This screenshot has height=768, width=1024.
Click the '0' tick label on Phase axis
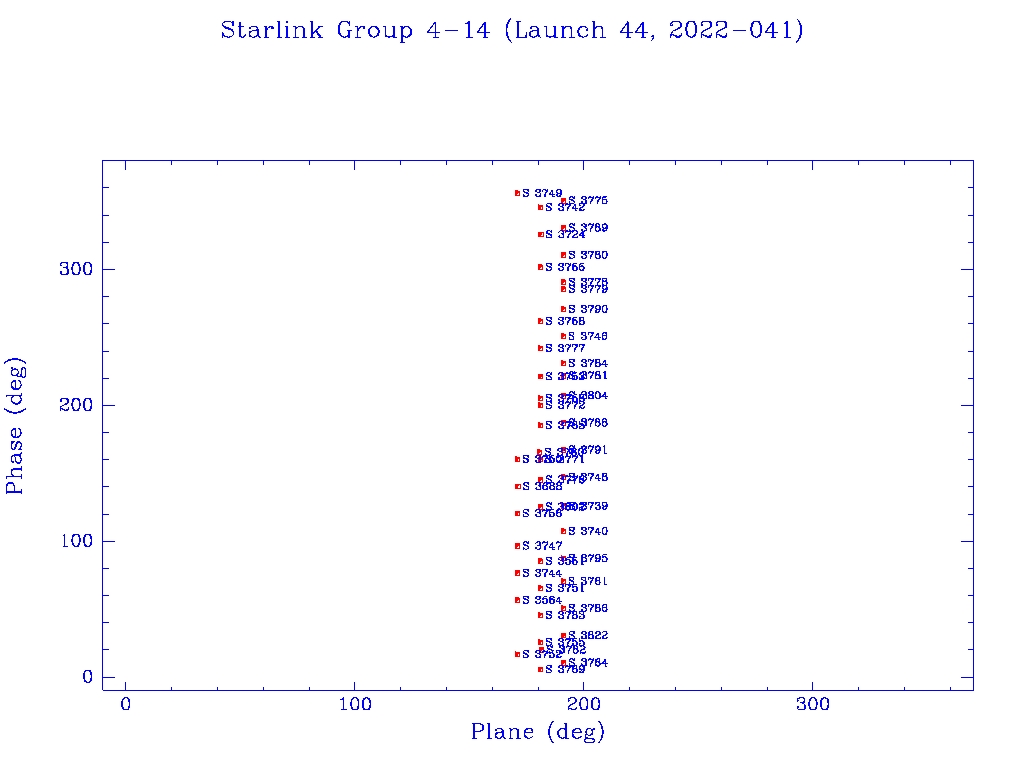(88, 677)
